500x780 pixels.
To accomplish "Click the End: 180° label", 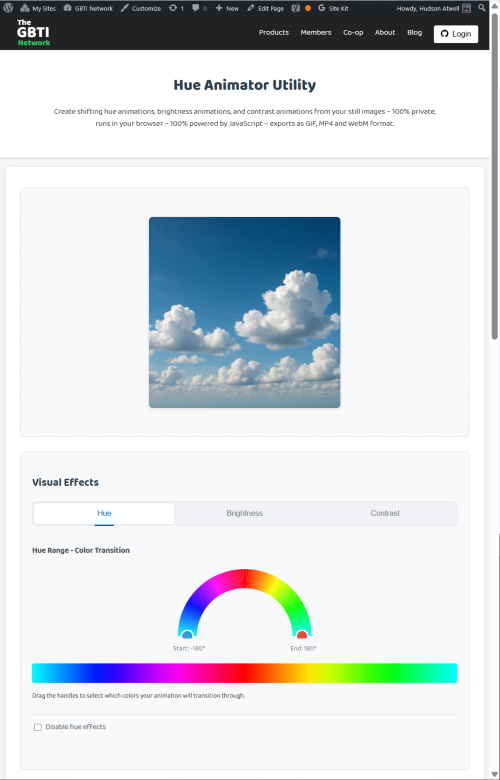I will 303,649.
